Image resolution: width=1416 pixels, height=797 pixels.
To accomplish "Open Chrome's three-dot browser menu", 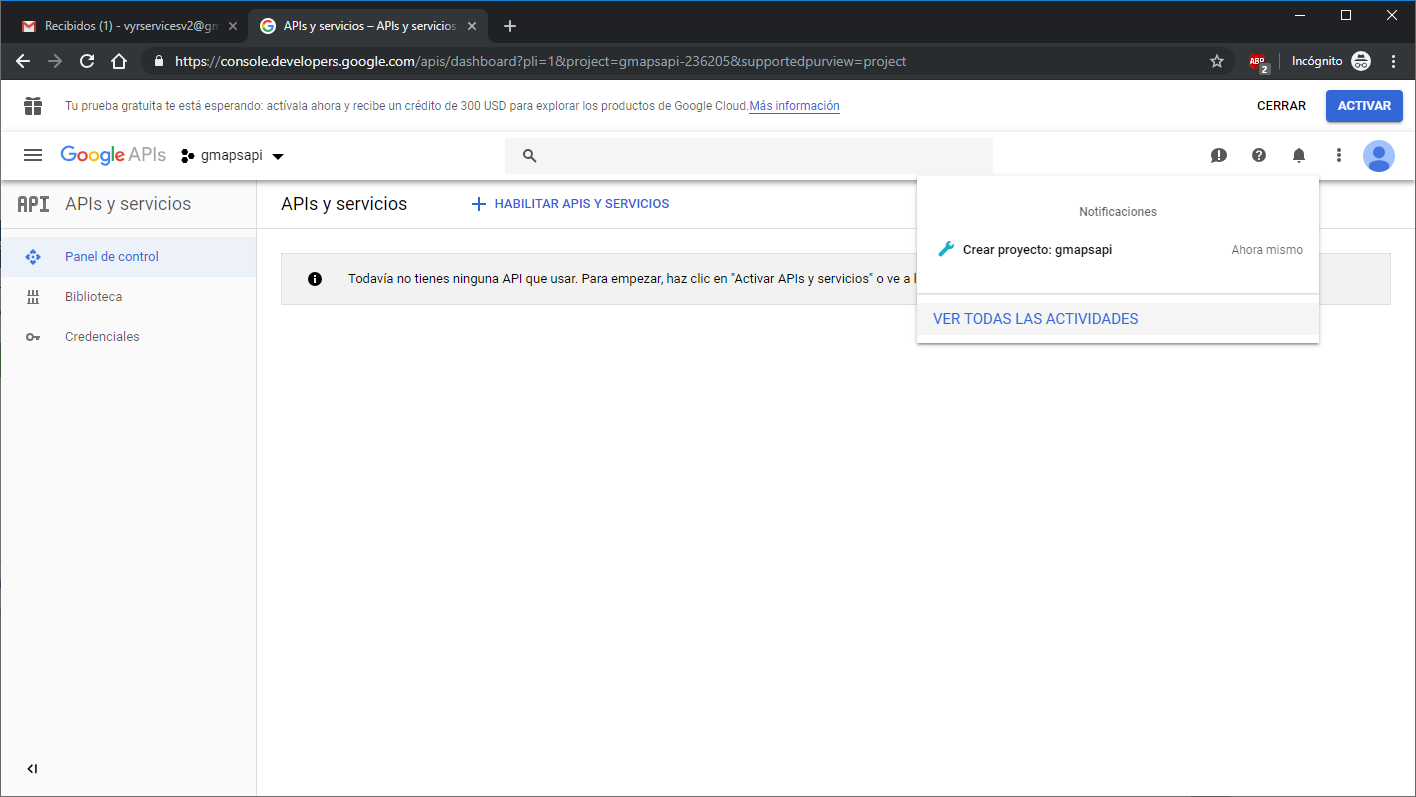I will pyautogui.click(x=1394, y=61).
